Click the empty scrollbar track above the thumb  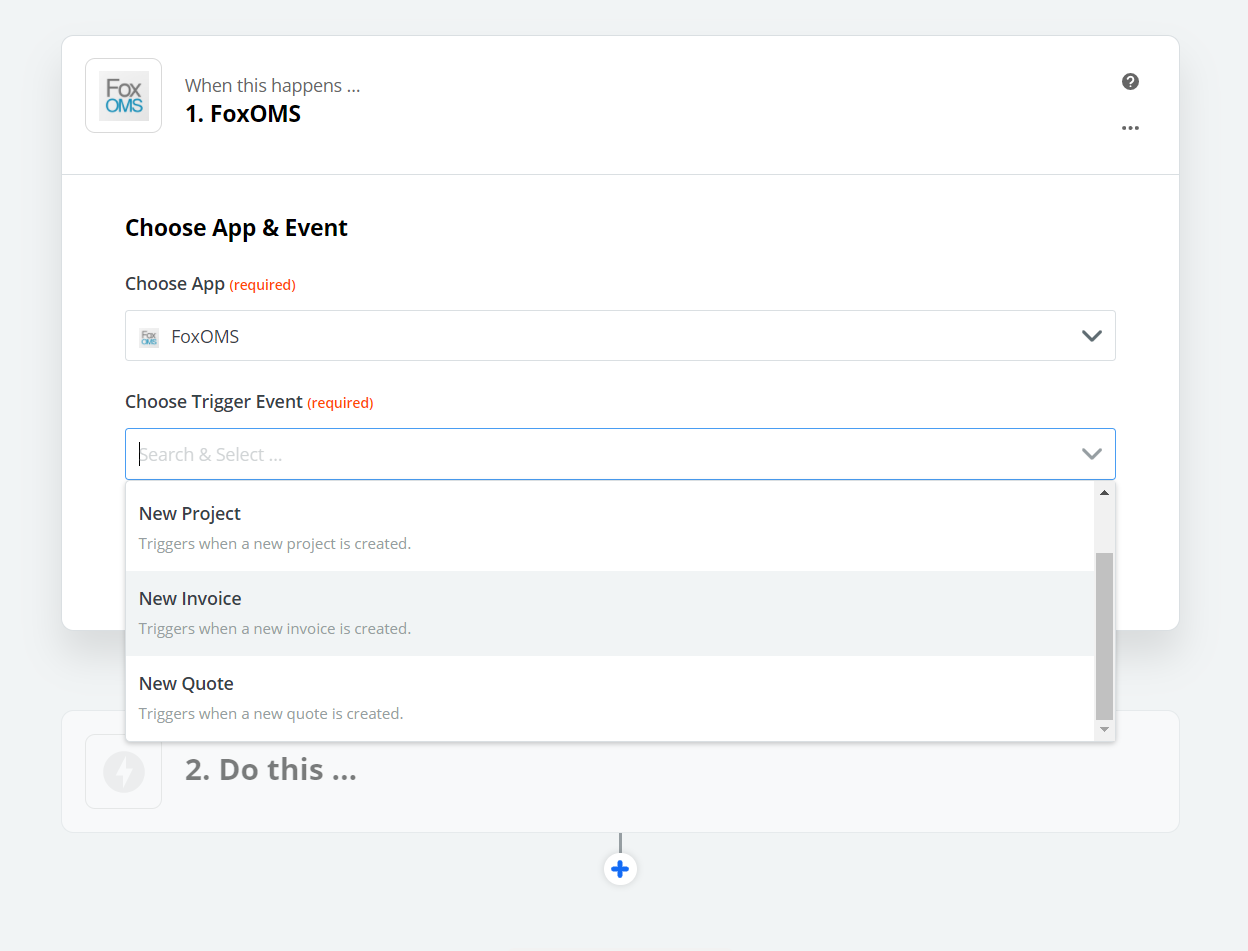coord(1104,526)
